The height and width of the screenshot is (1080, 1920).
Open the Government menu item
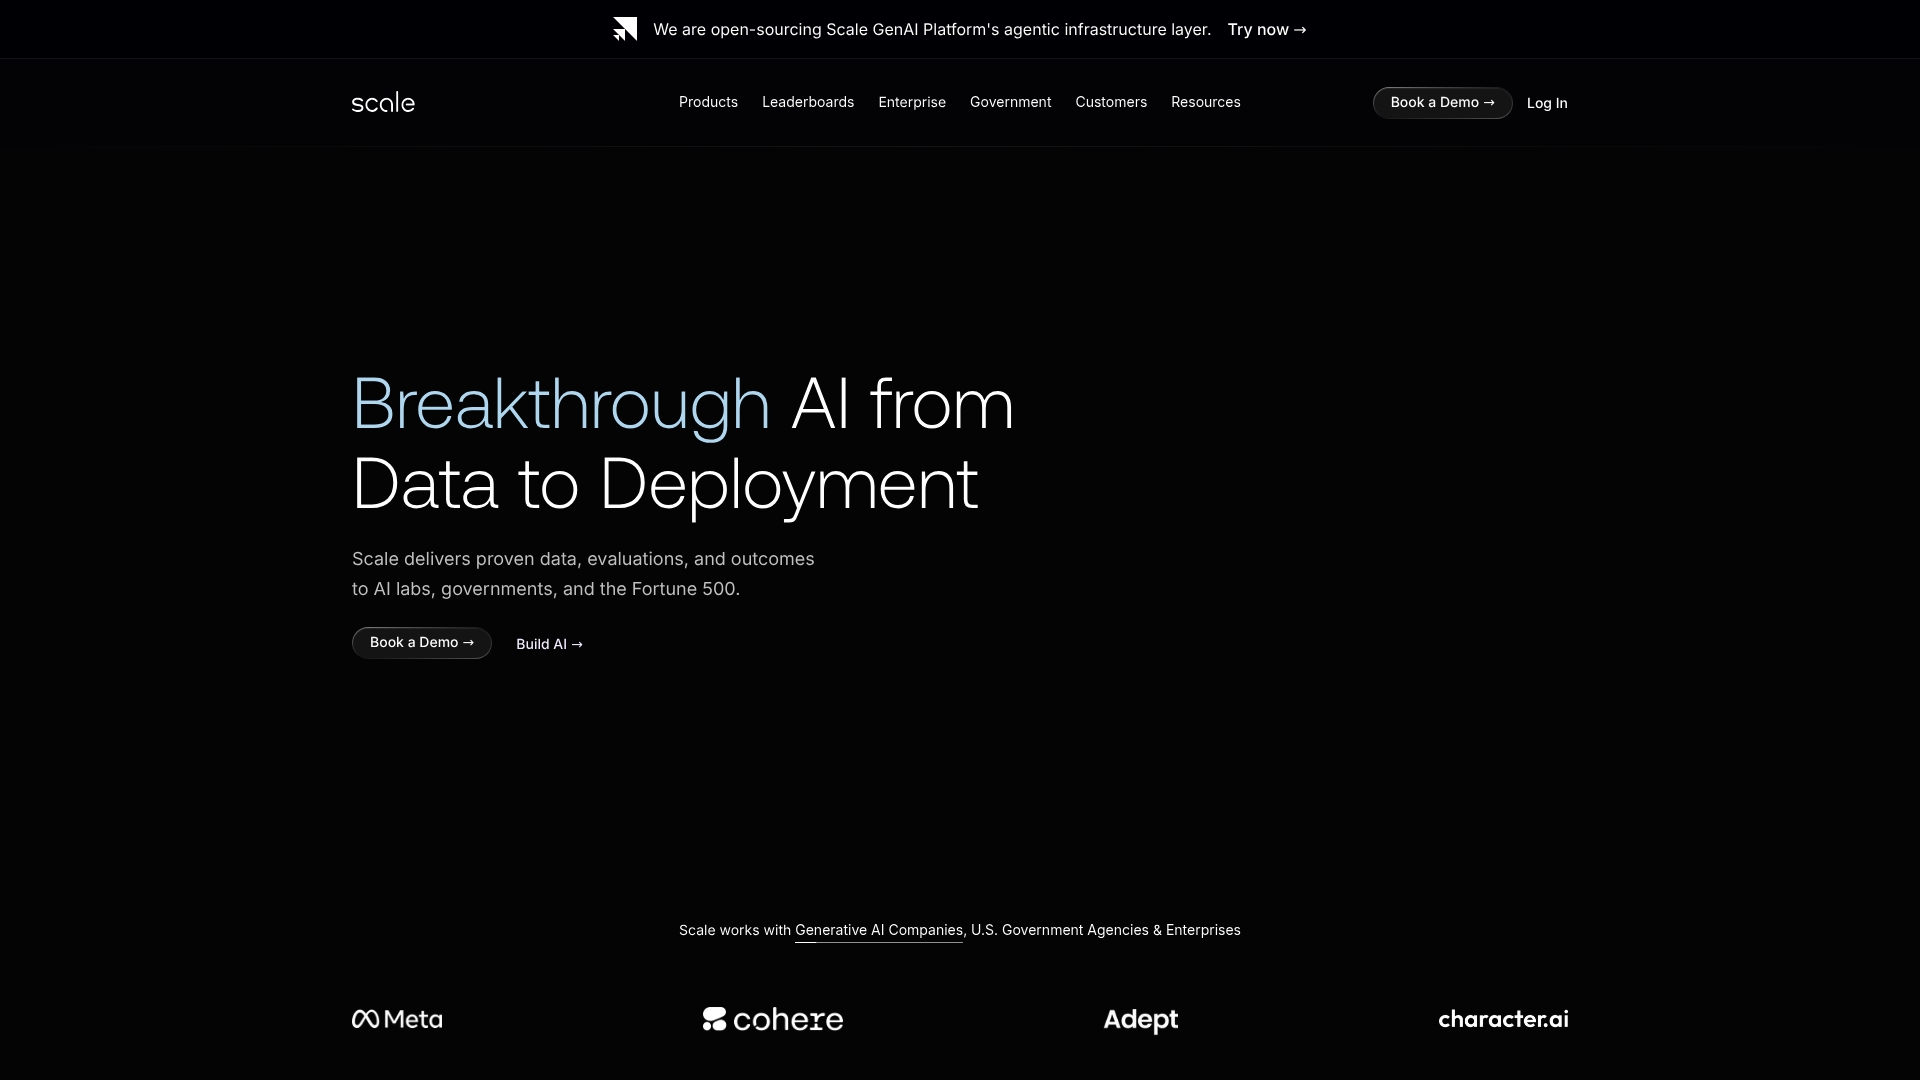tap(1010, 102)
